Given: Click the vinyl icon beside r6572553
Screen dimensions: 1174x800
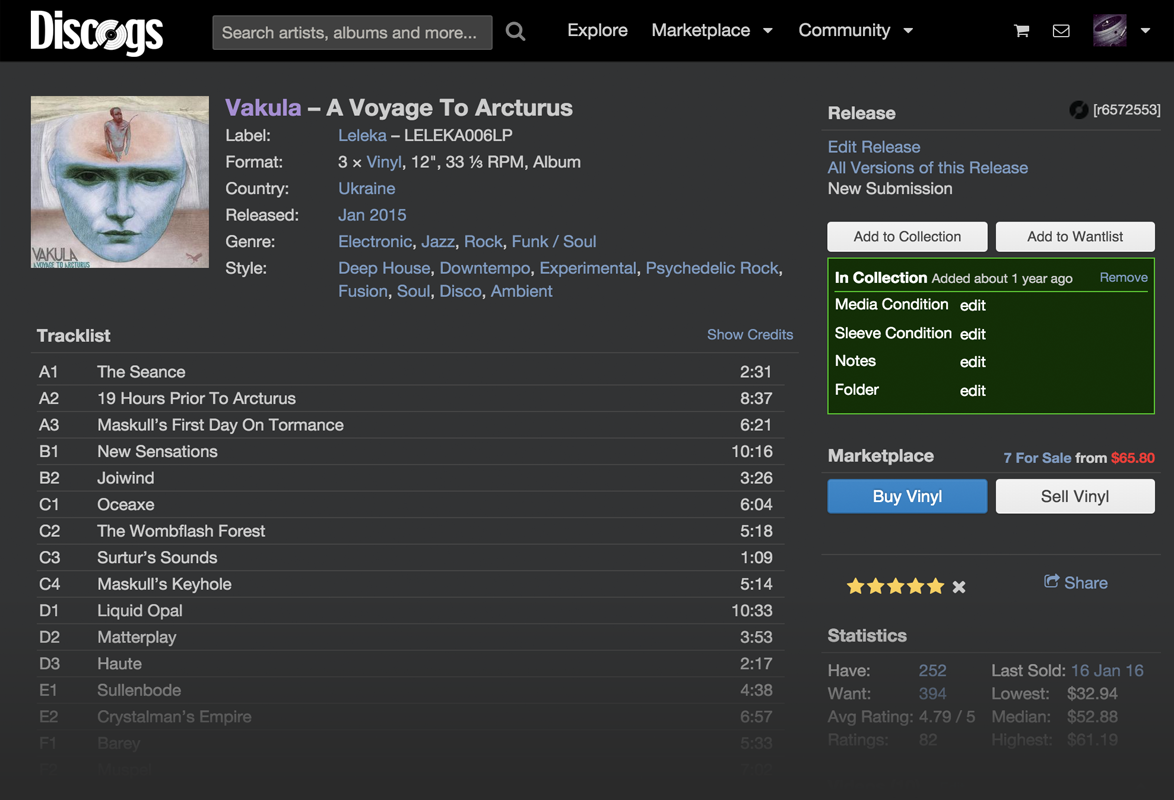Looking at the screenshot, I should pyautogui.click(x=1078, y=110).
